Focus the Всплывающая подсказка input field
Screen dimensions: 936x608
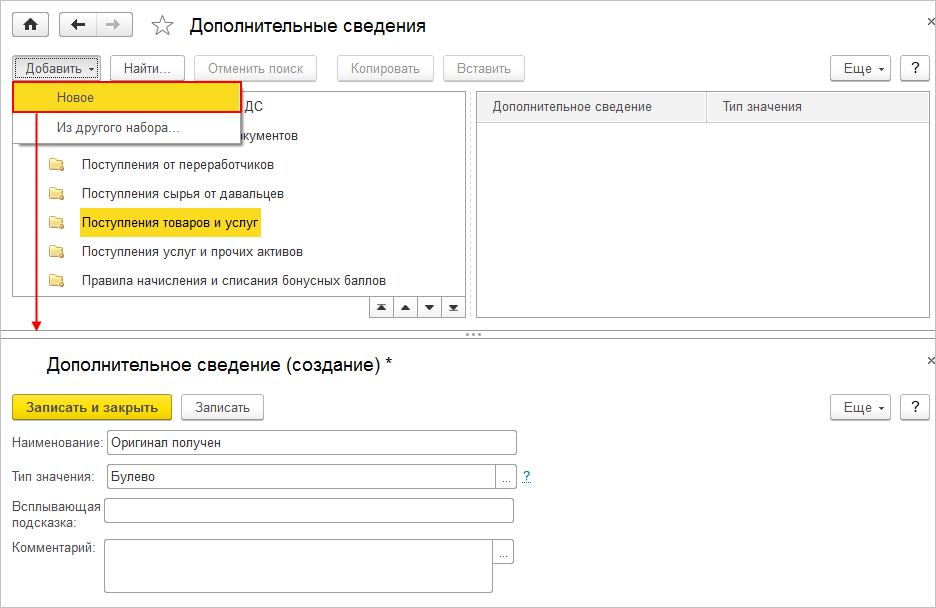click(x=309, y=511)
